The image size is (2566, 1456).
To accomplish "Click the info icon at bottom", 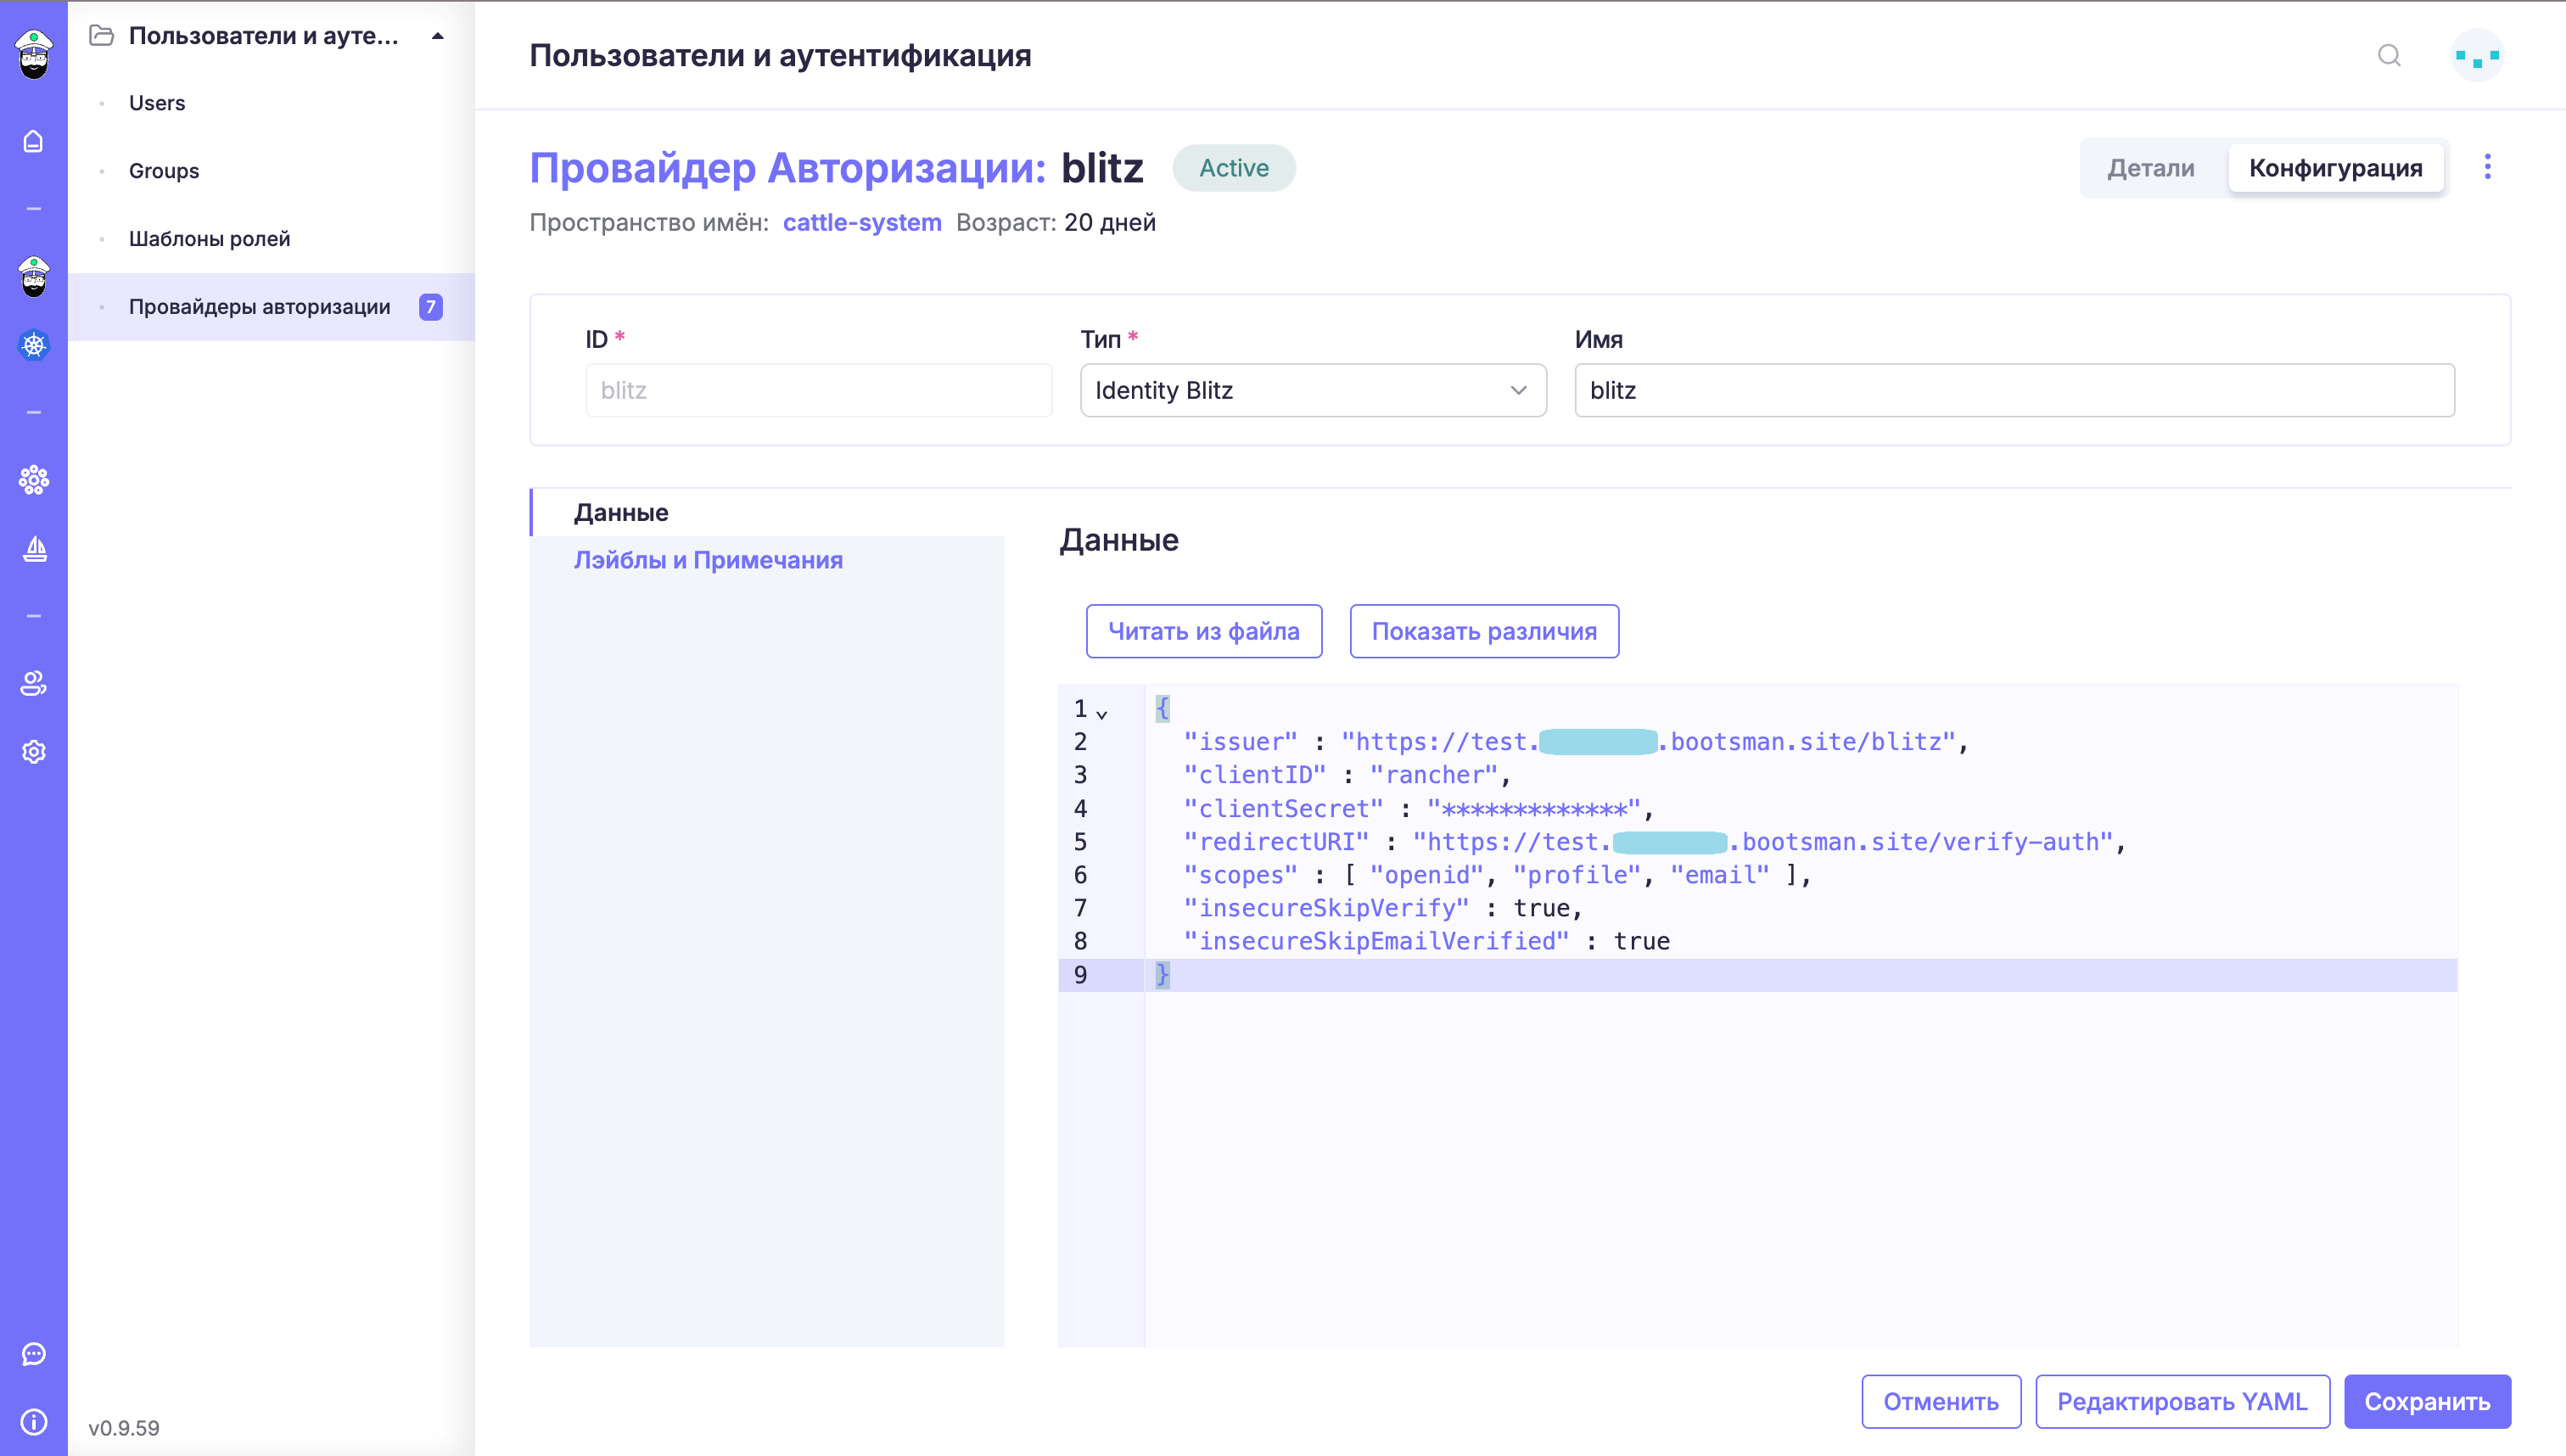I will pyautogui.click(x=33, y=1422).
